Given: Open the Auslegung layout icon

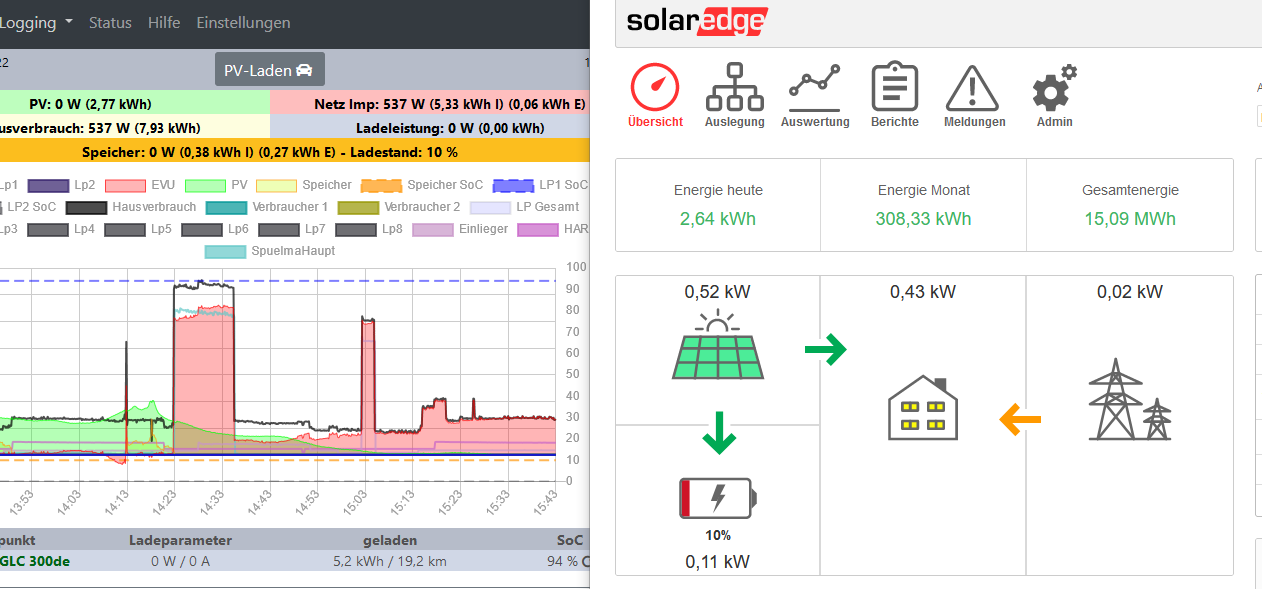Looking at the screenshot, I should point(734,88).
